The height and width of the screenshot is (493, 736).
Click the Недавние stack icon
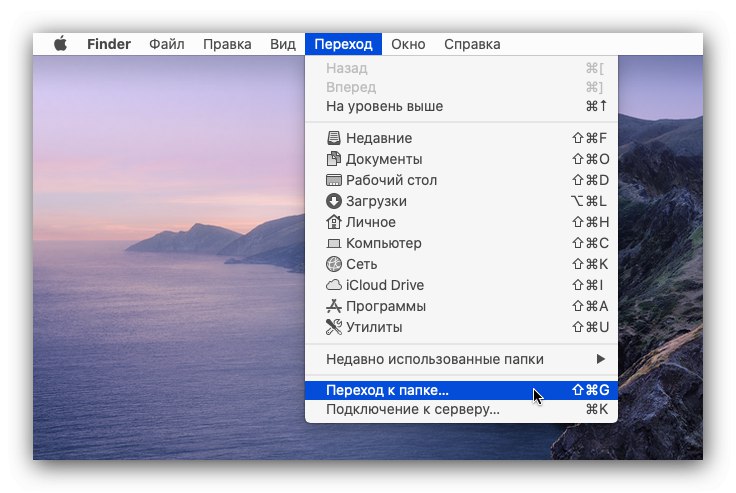coord(334,138)
